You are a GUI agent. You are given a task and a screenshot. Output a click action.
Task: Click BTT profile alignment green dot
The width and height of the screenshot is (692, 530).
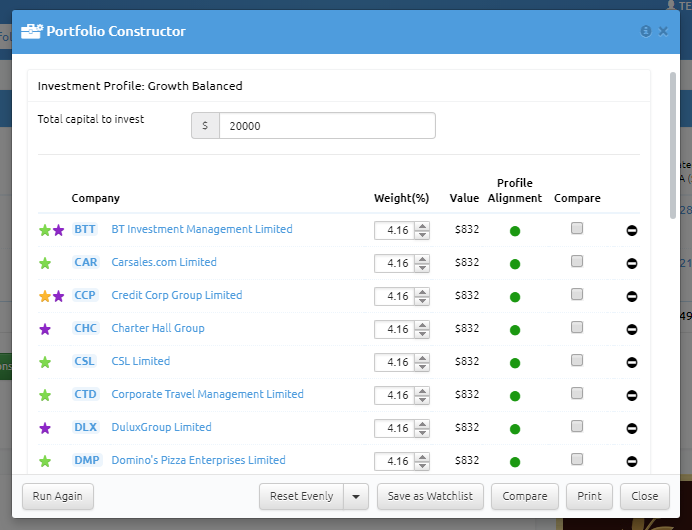pos(515,231)
